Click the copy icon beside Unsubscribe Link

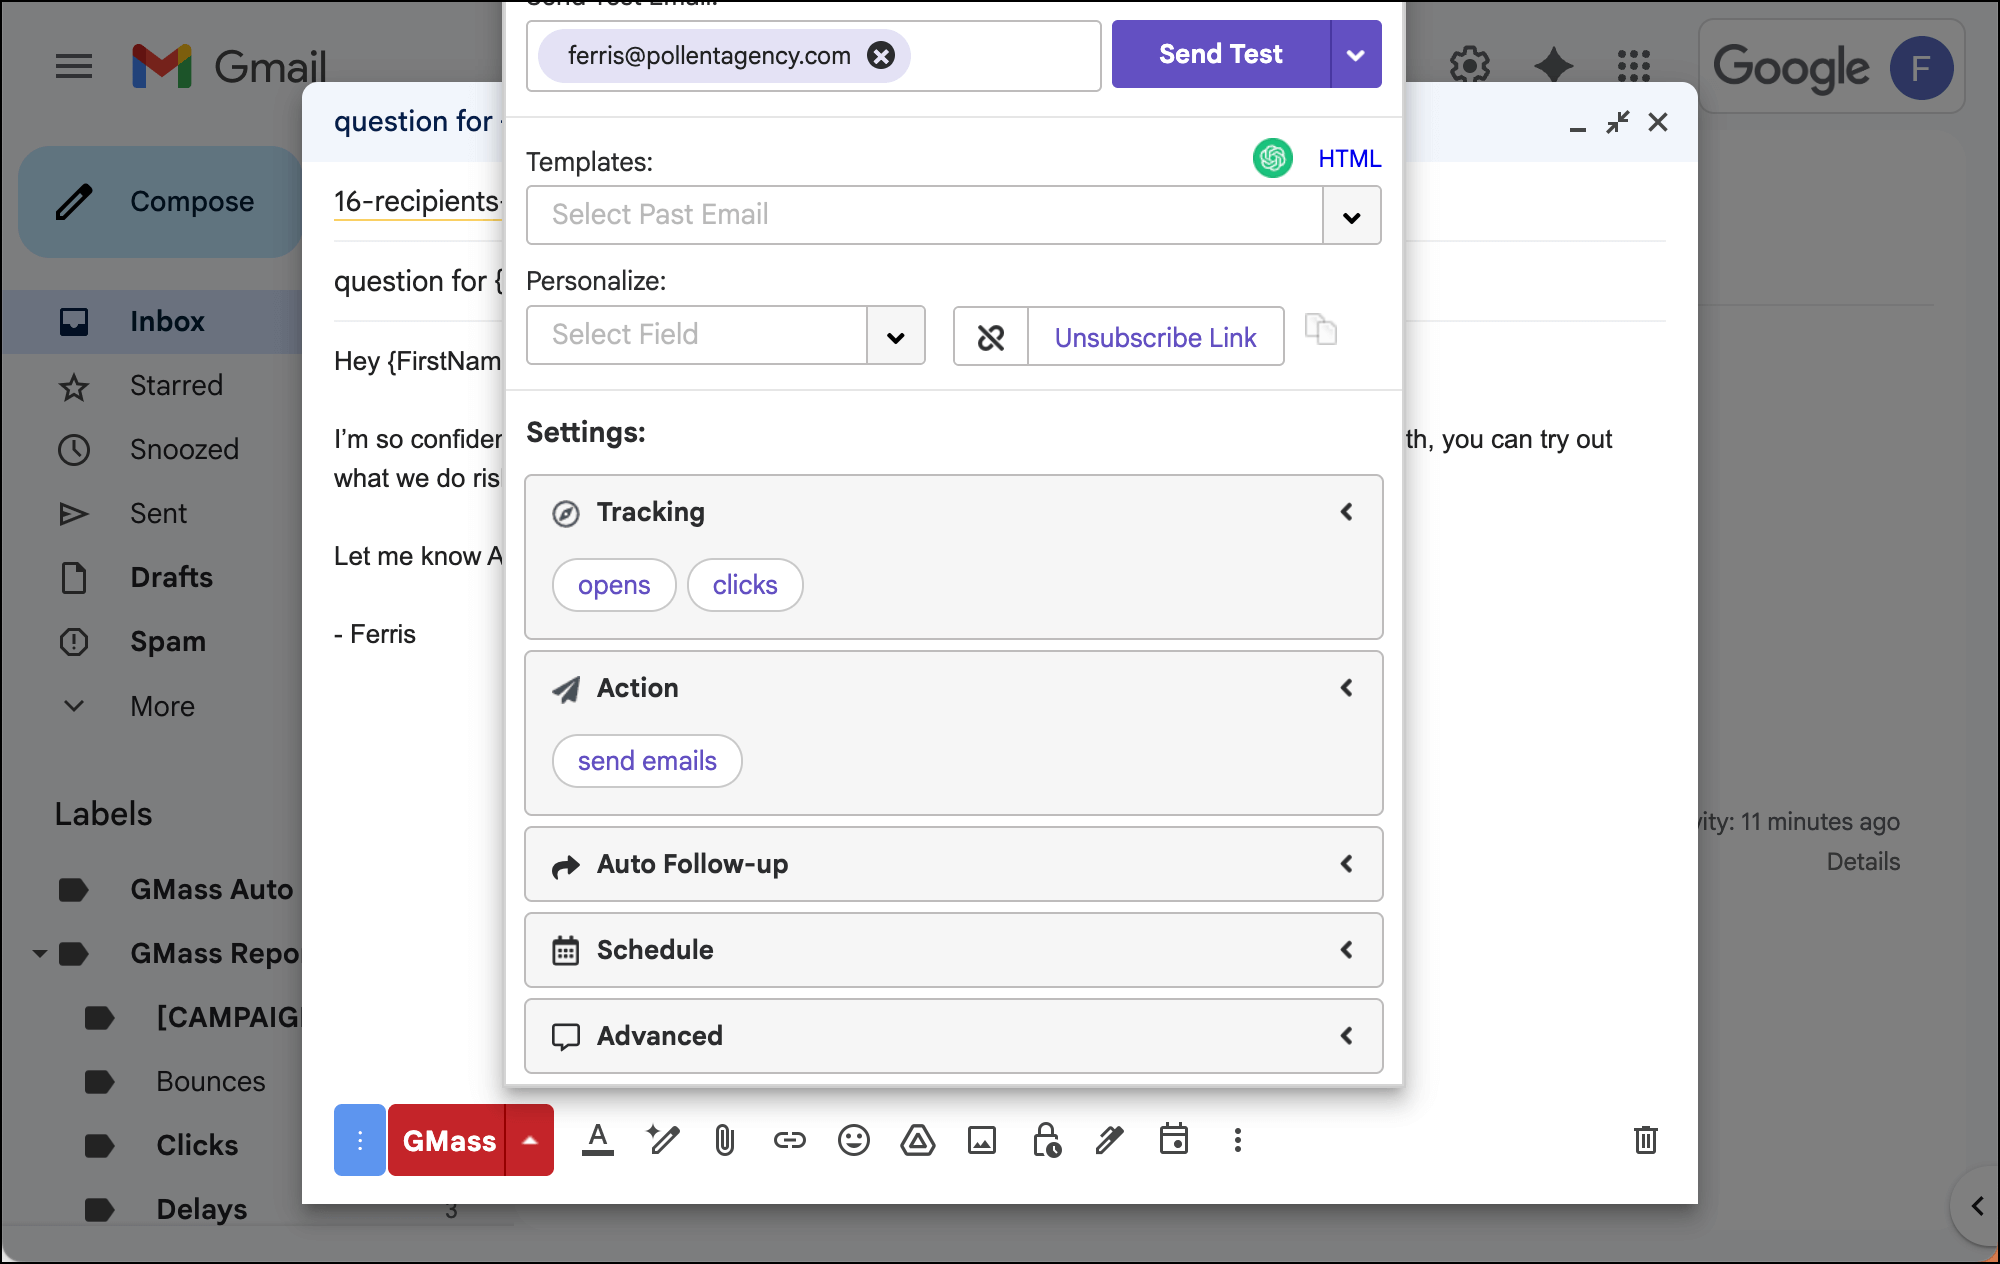pos(1320,329)
